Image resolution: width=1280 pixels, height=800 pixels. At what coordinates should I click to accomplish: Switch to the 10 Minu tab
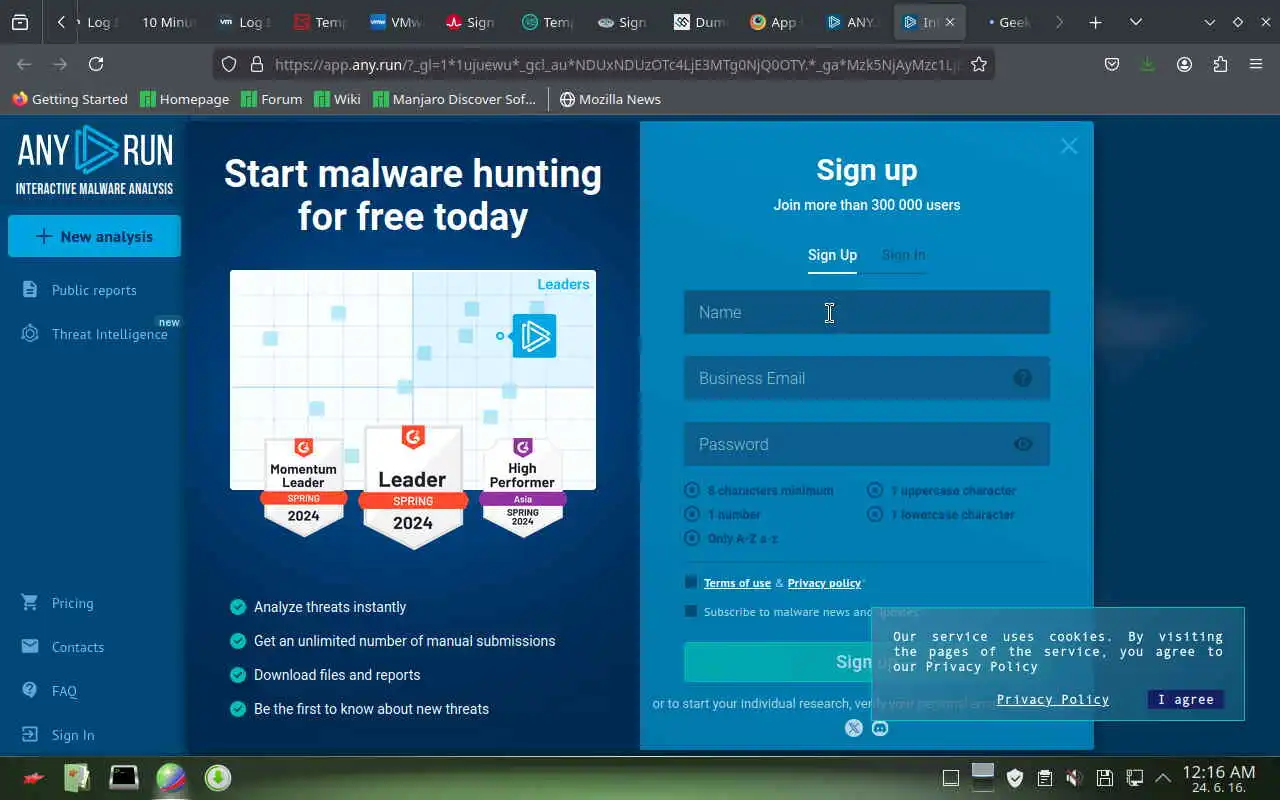167,22
